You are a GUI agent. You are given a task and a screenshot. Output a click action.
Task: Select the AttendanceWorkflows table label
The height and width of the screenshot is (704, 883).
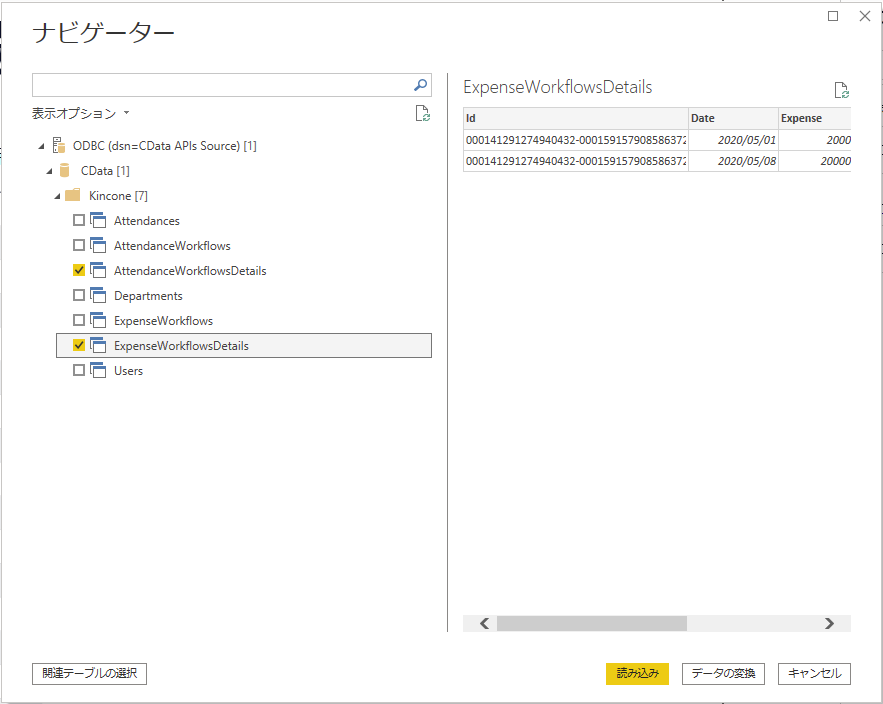[172, 246]
